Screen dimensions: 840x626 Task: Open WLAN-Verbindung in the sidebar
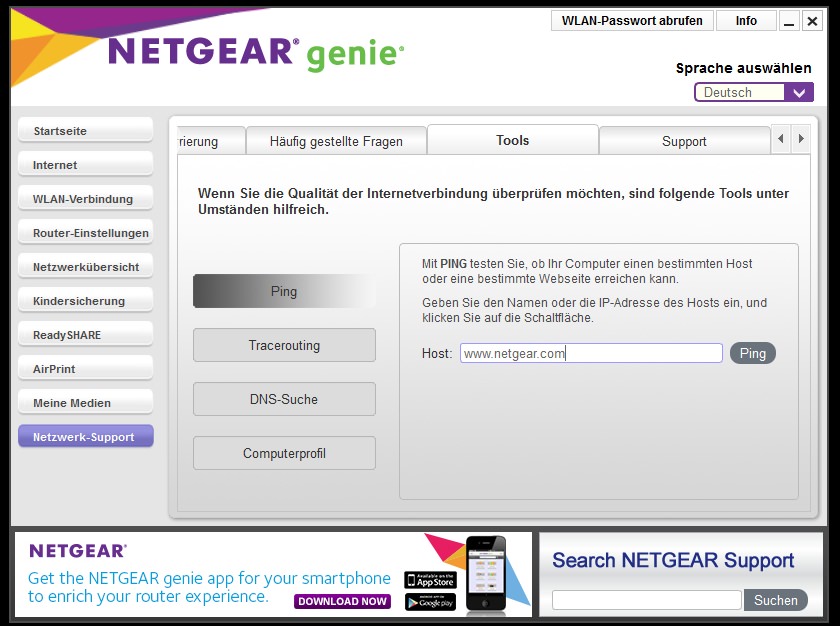click(86, 199)
